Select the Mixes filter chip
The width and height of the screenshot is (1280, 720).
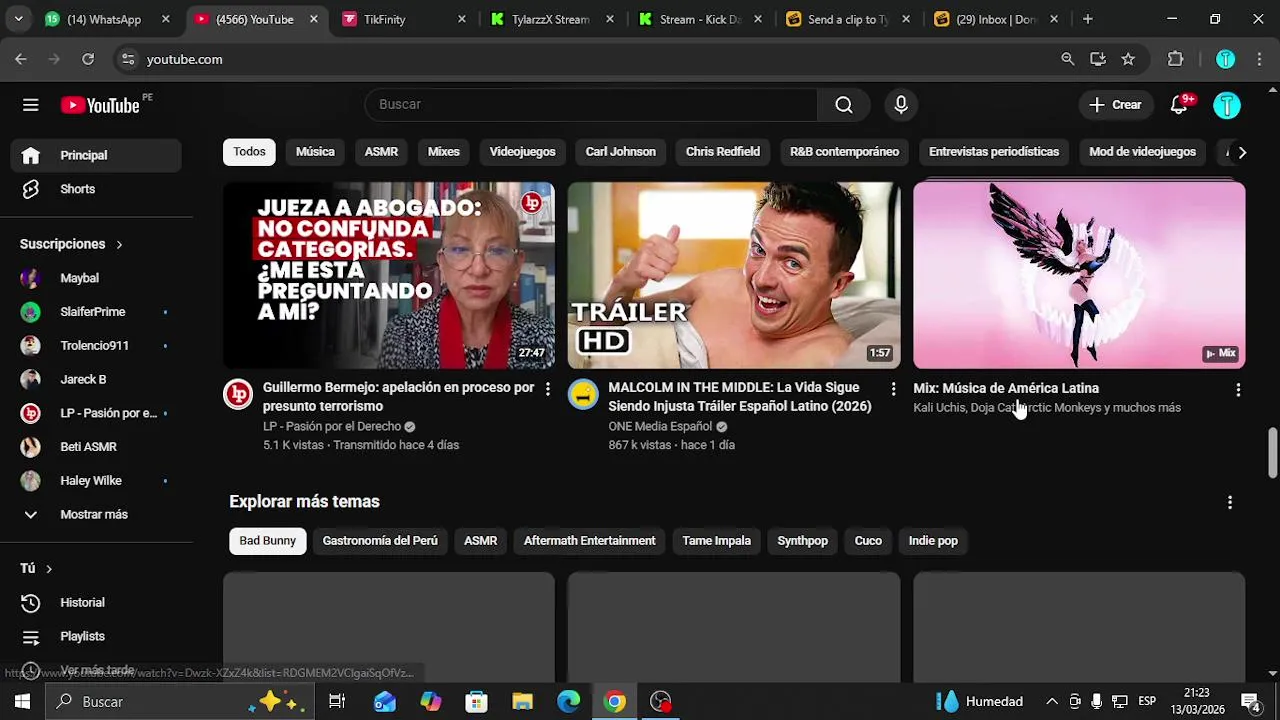pos(443,152)
